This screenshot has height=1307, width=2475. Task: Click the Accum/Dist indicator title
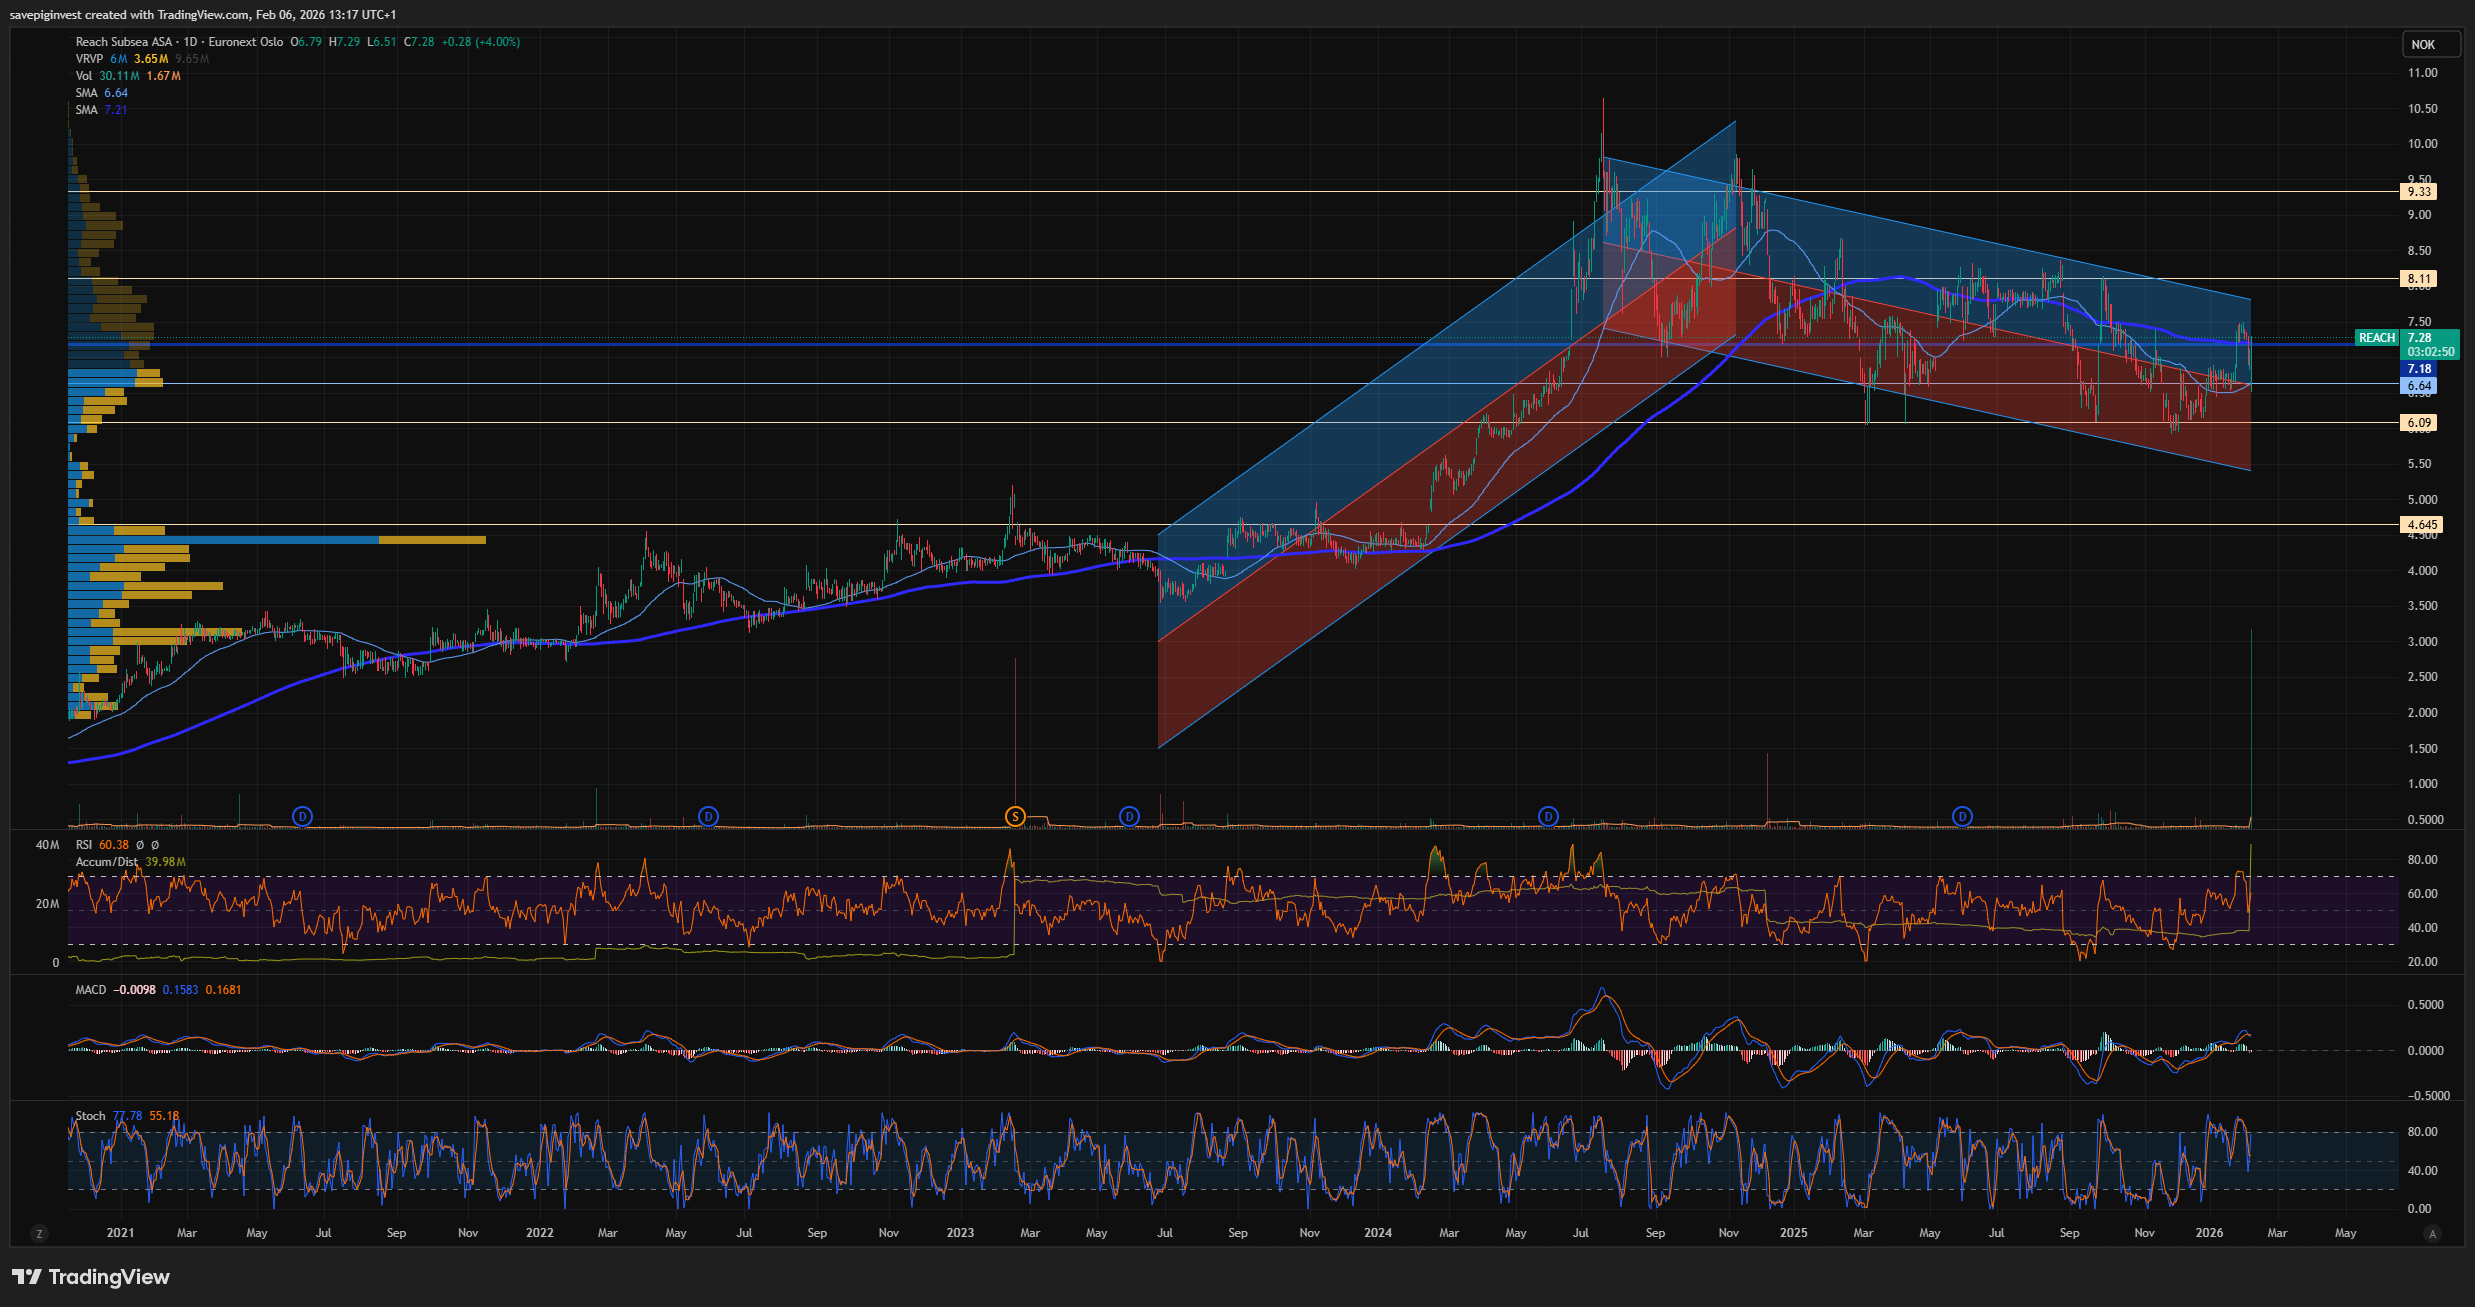pyautogui.click(x=106, y=862)
